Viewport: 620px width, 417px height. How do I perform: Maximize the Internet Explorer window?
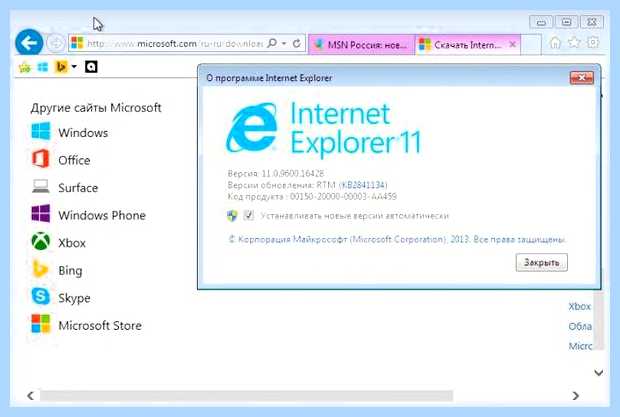point(566,22)
